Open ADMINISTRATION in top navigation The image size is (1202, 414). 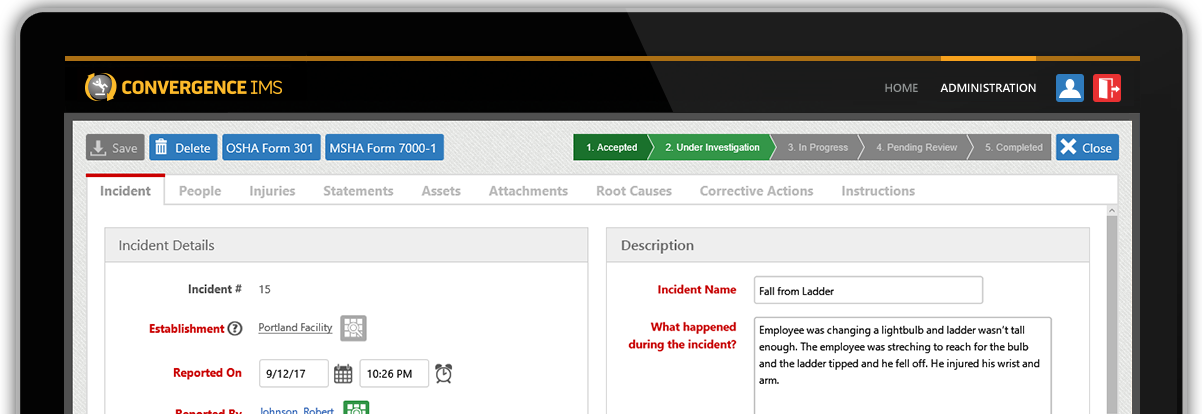[x=988, y=88]
